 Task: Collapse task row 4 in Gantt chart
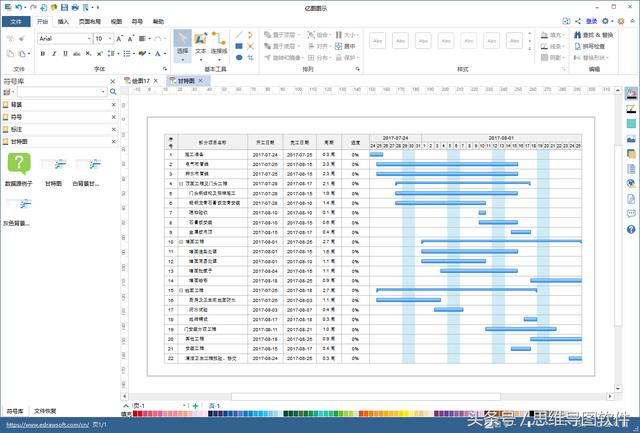coord(181,184)
